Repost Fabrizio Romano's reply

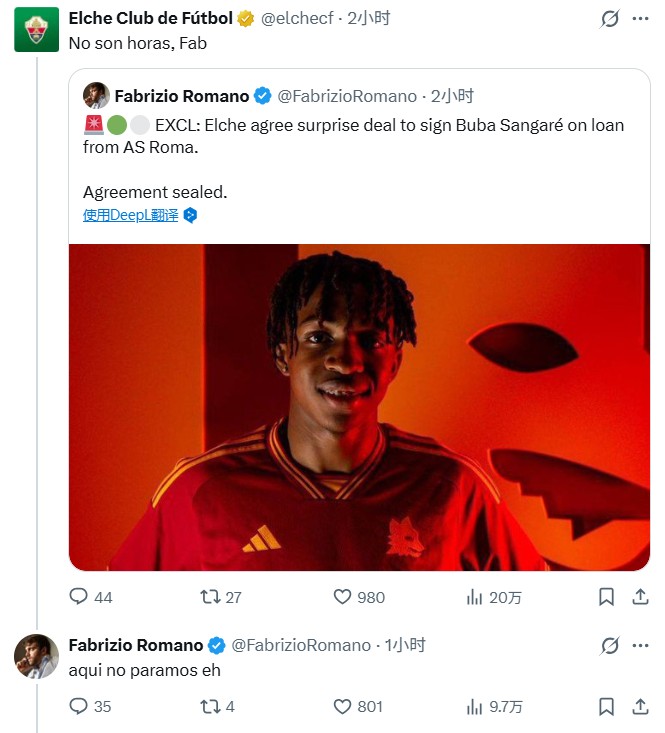[209, 706]
